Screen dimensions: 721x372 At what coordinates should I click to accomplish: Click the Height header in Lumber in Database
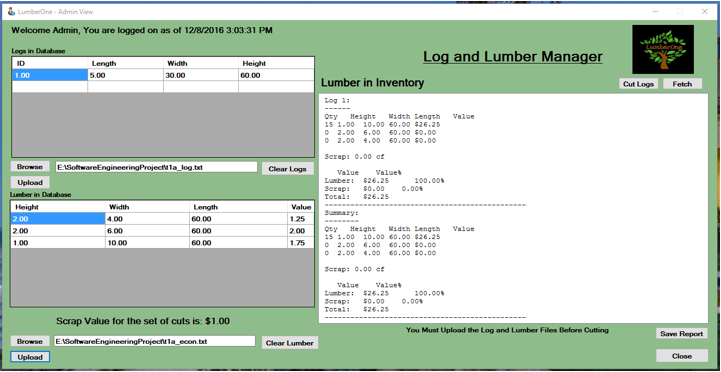point(58,207)
